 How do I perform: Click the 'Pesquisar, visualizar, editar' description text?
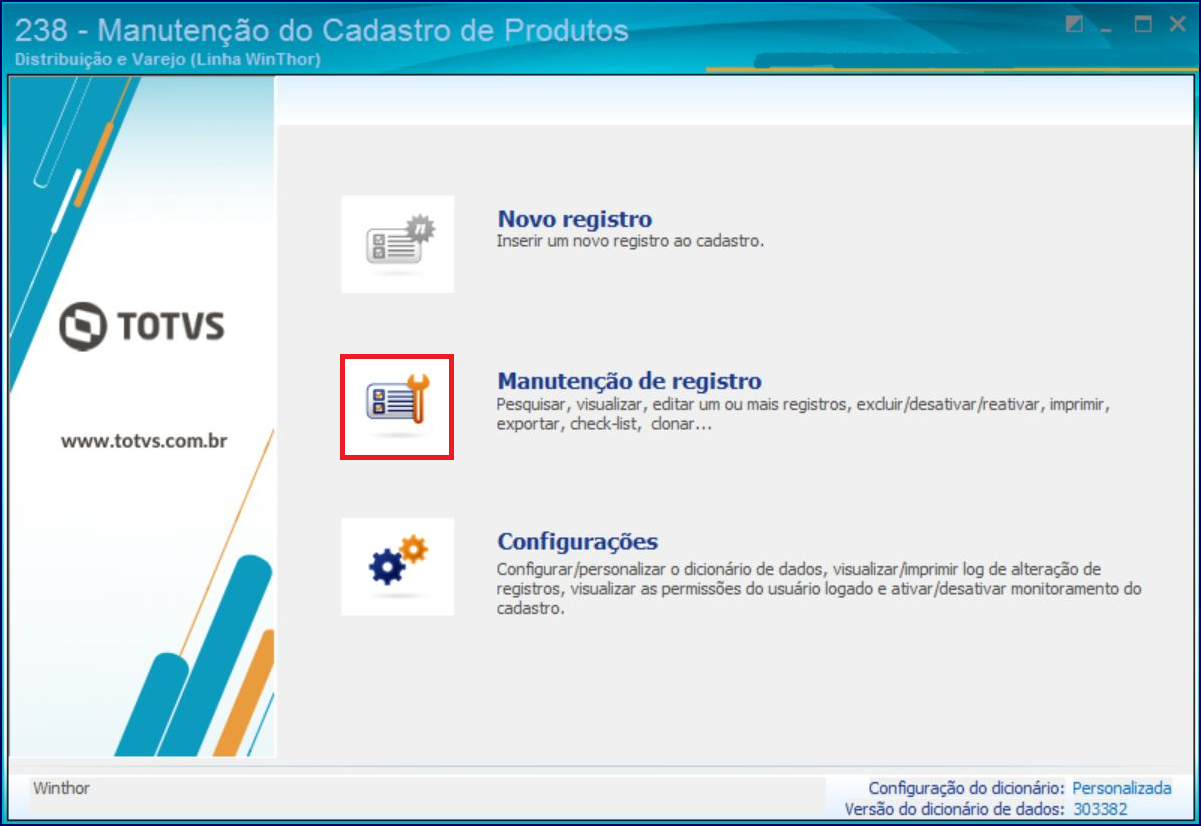[804, 415]
